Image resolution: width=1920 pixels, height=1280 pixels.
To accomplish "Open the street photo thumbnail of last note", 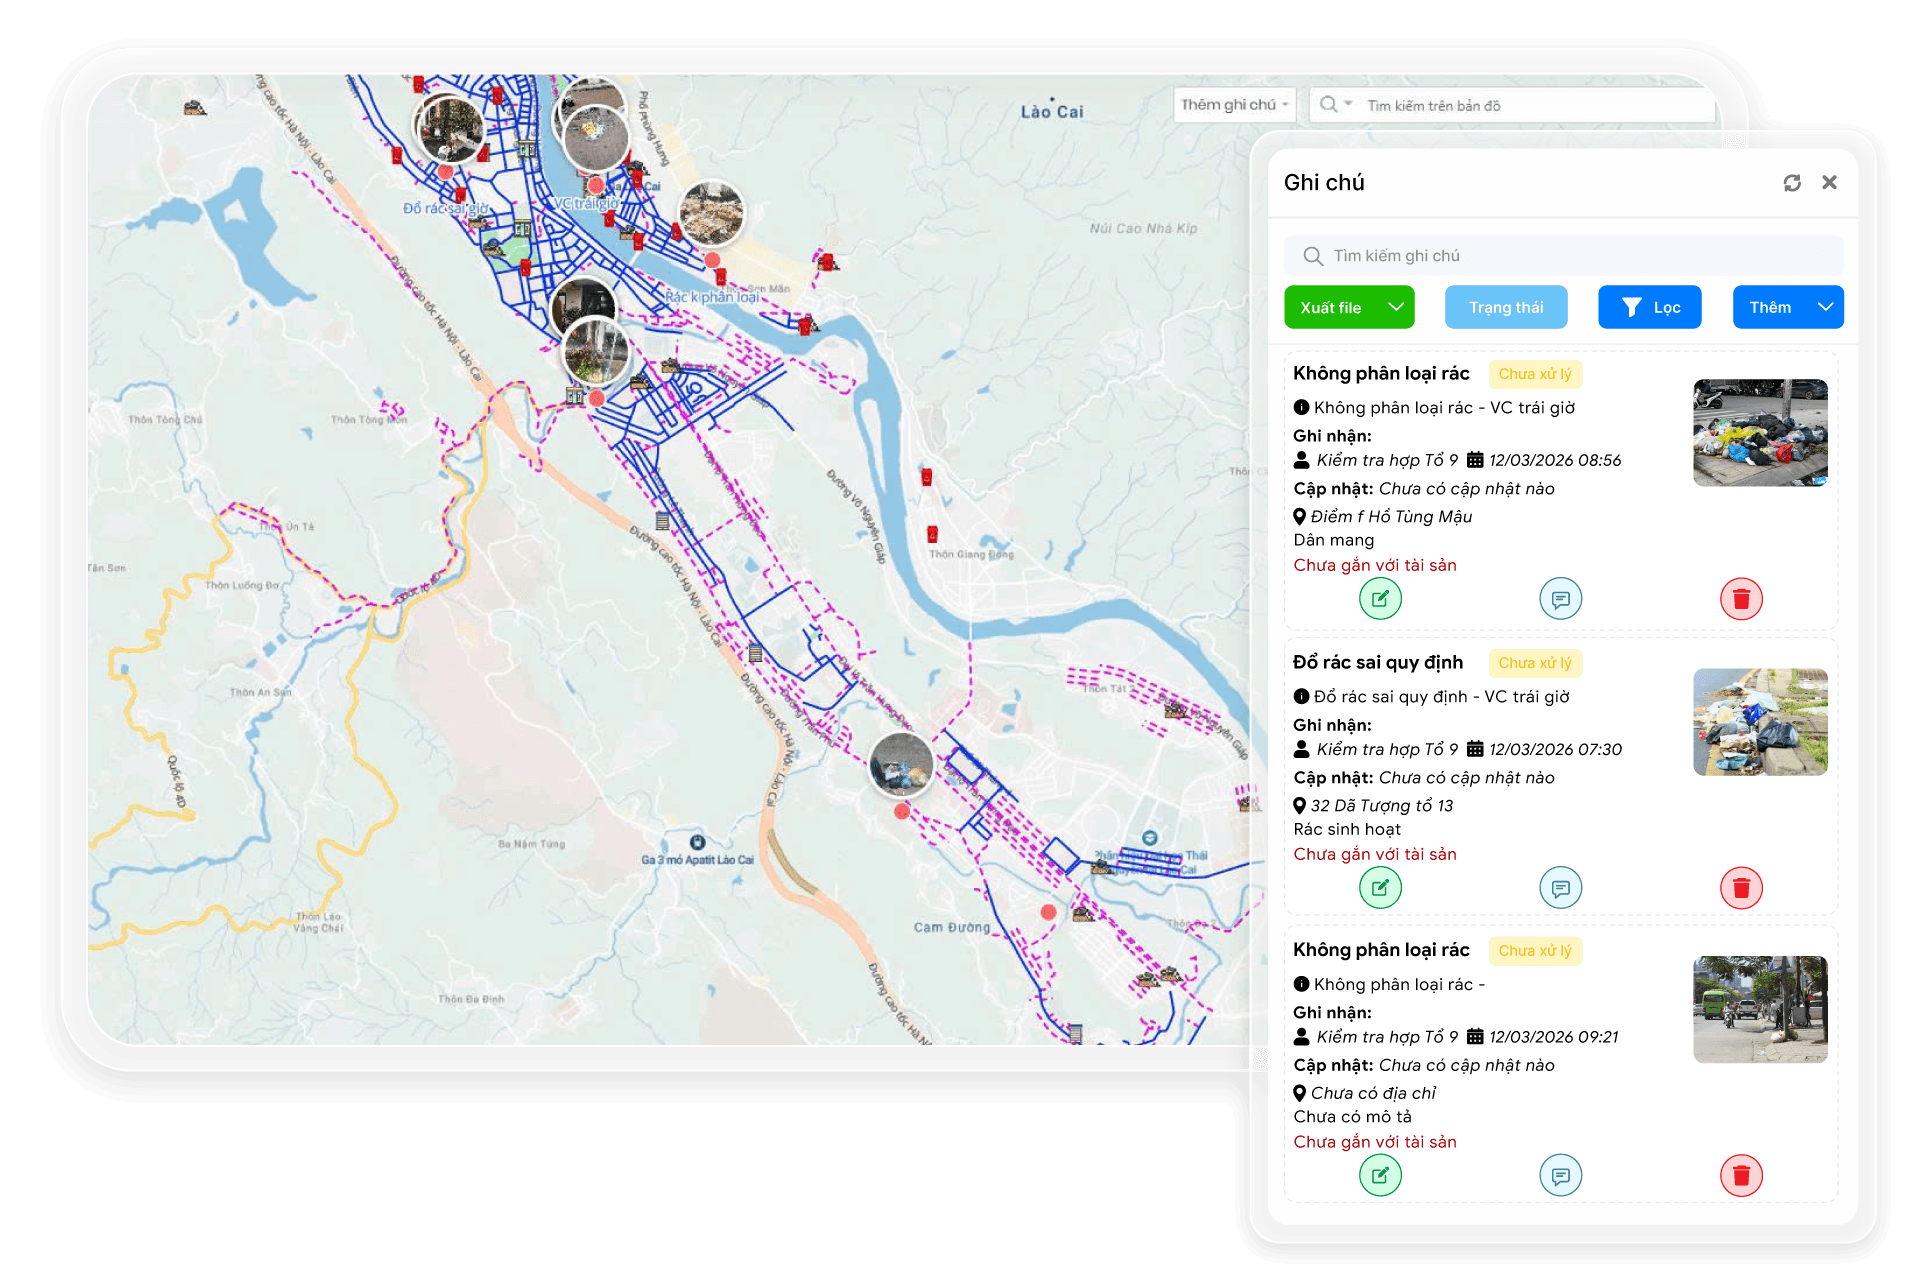I will click(x=1759, y=1009).
